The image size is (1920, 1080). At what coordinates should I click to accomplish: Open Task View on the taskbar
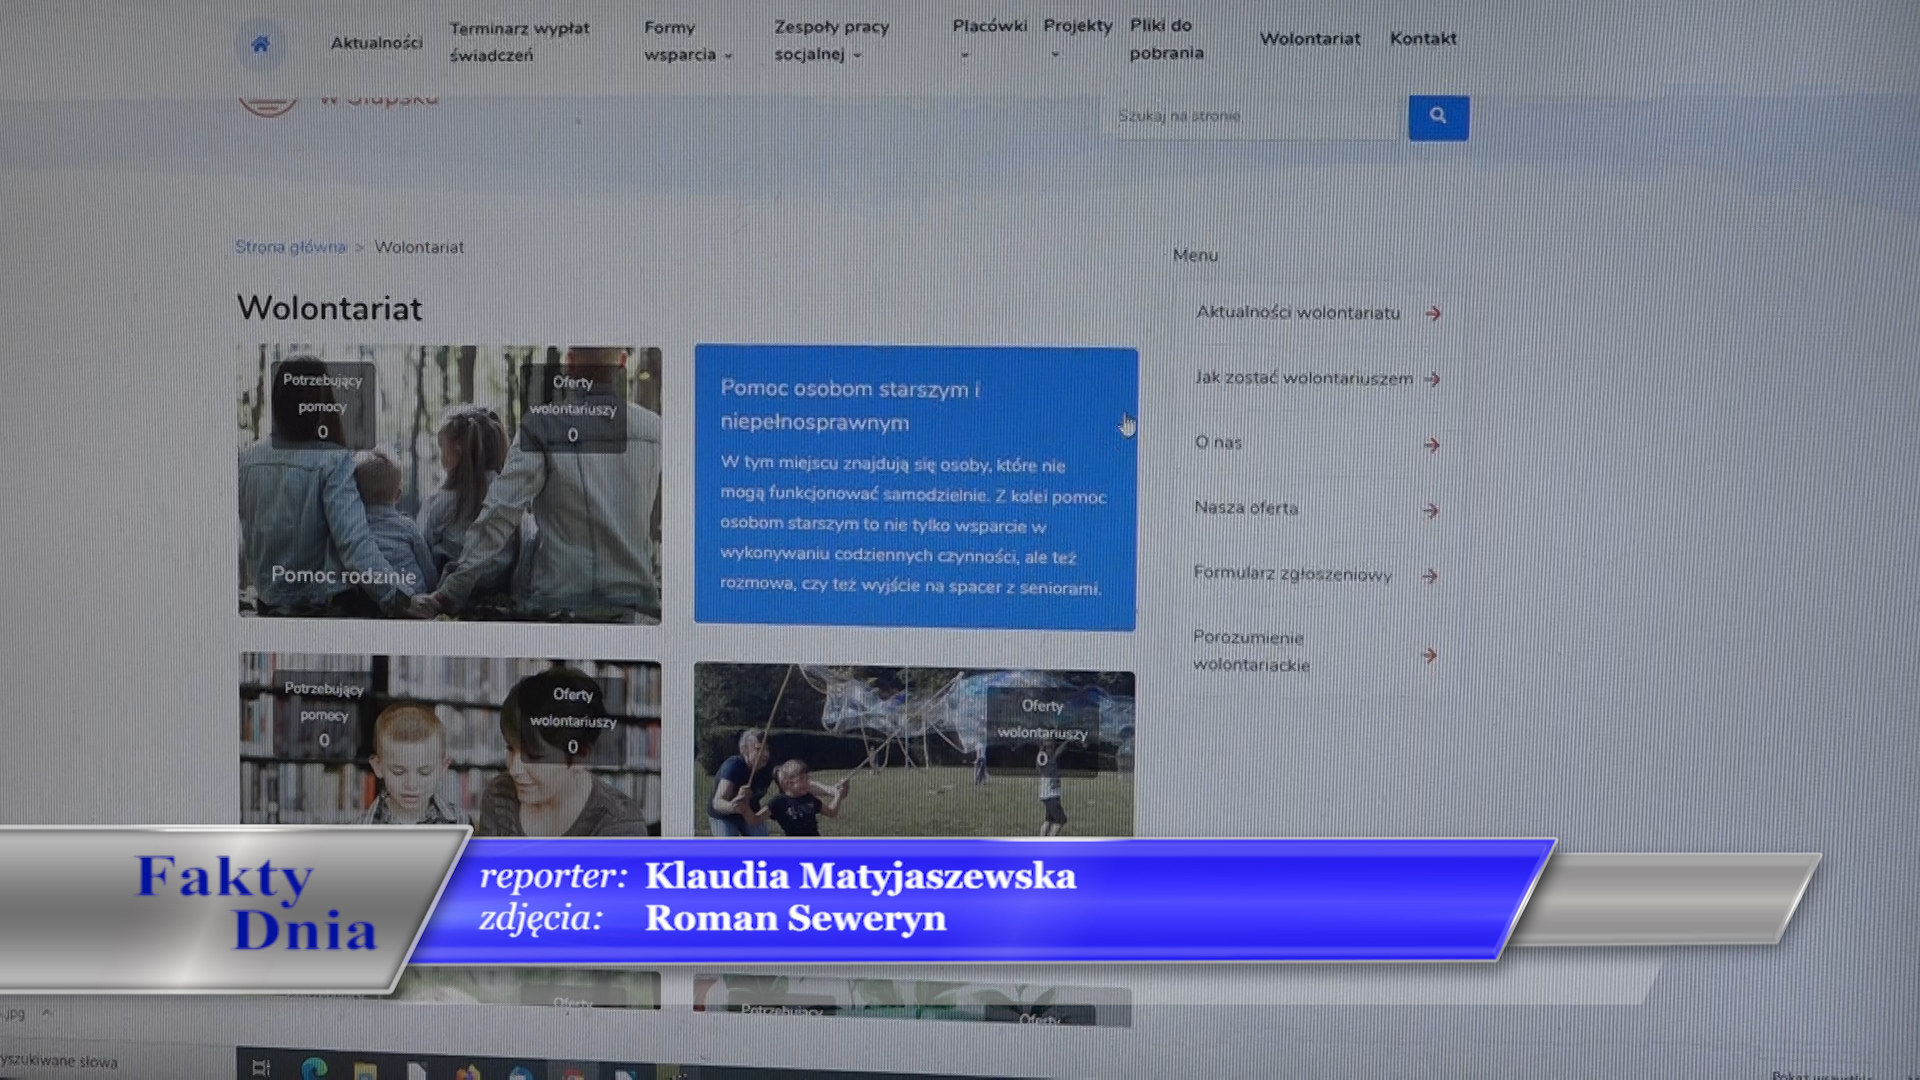point(261,1067)
